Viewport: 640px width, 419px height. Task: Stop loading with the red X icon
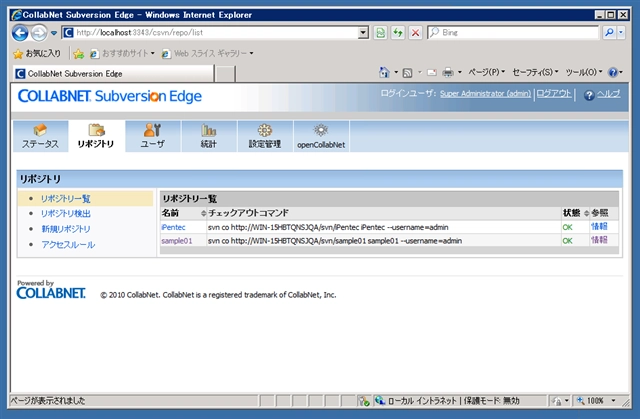pos(415,33)
